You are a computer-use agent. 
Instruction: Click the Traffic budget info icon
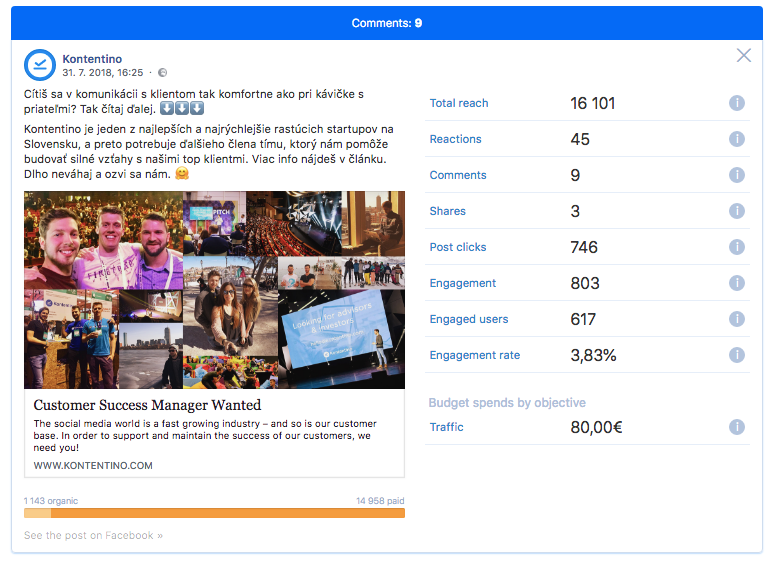click(x=737, y=427)
